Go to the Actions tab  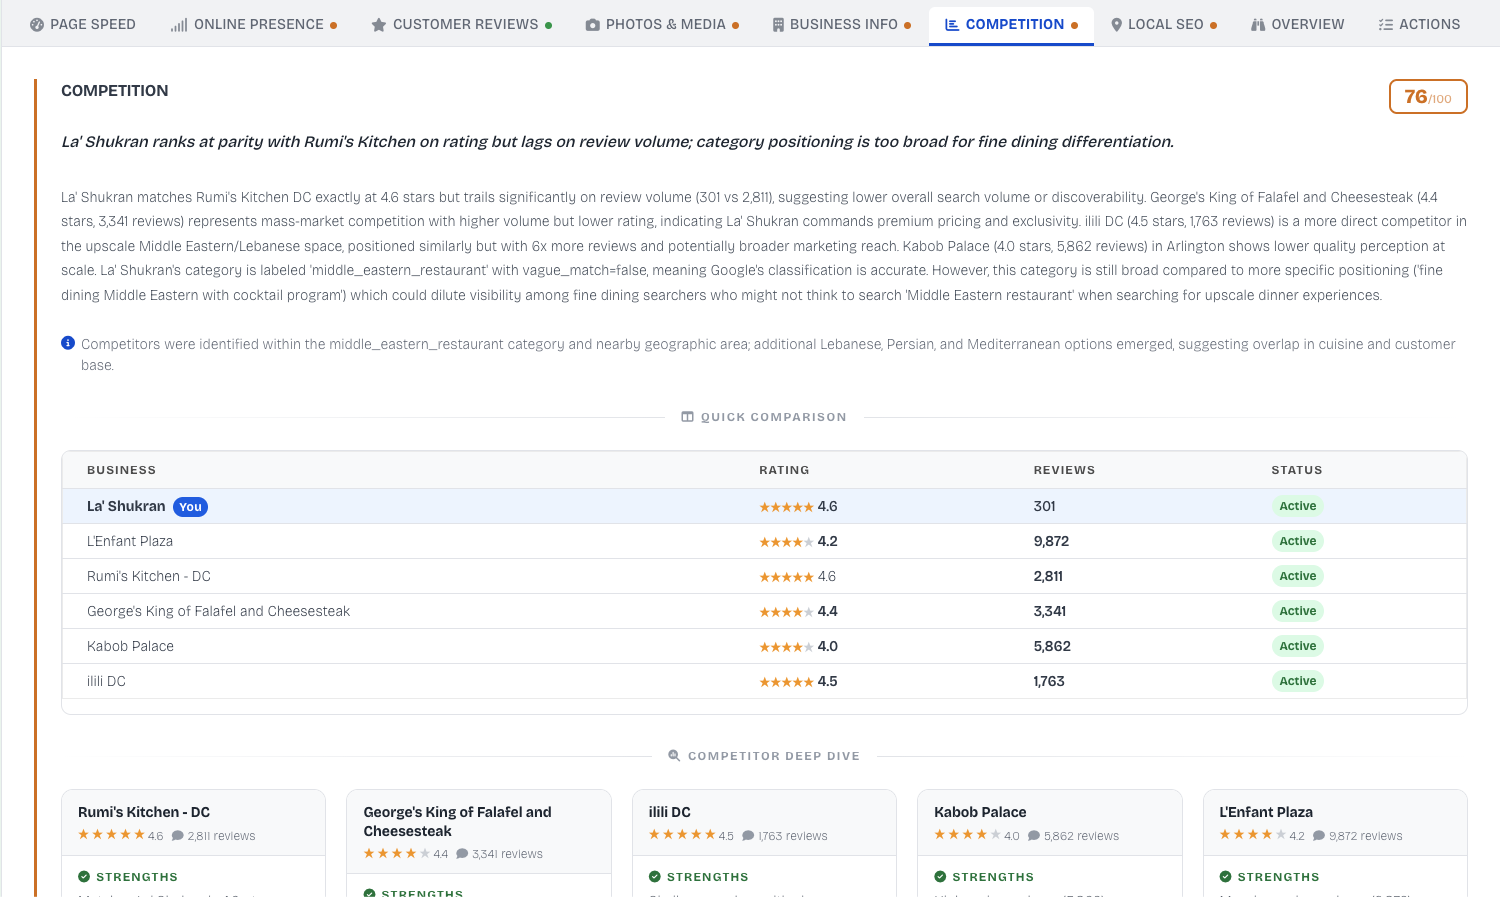[x=1419, y=24]
